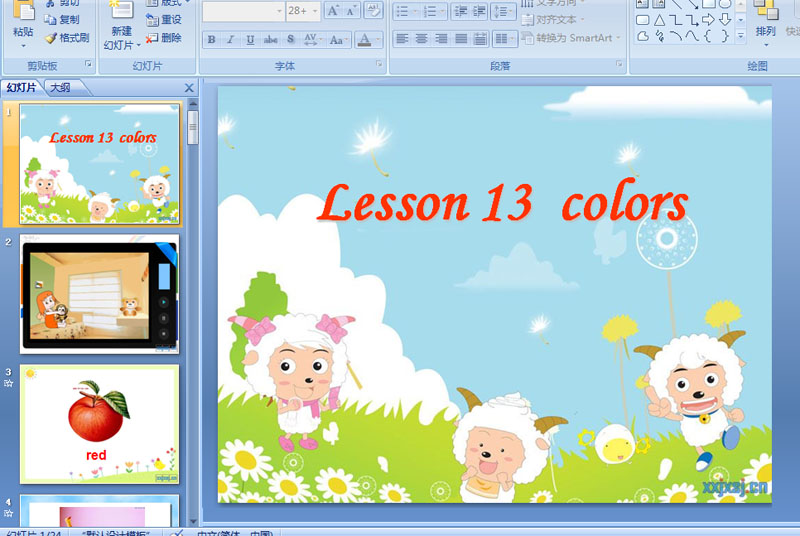Open the font color dropdown arrow
The height and width of the screenshot is (536, 800).
(x=378, y=39)
